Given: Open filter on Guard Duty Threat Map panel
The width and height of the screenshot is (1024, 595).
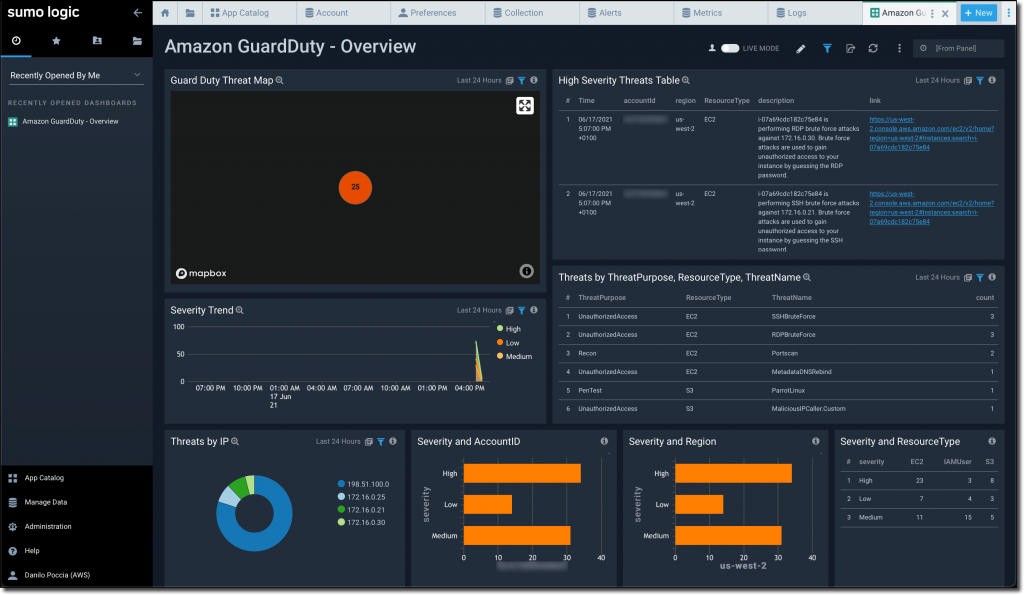Looking at the screenshot, I should click(x=522, y=80).
